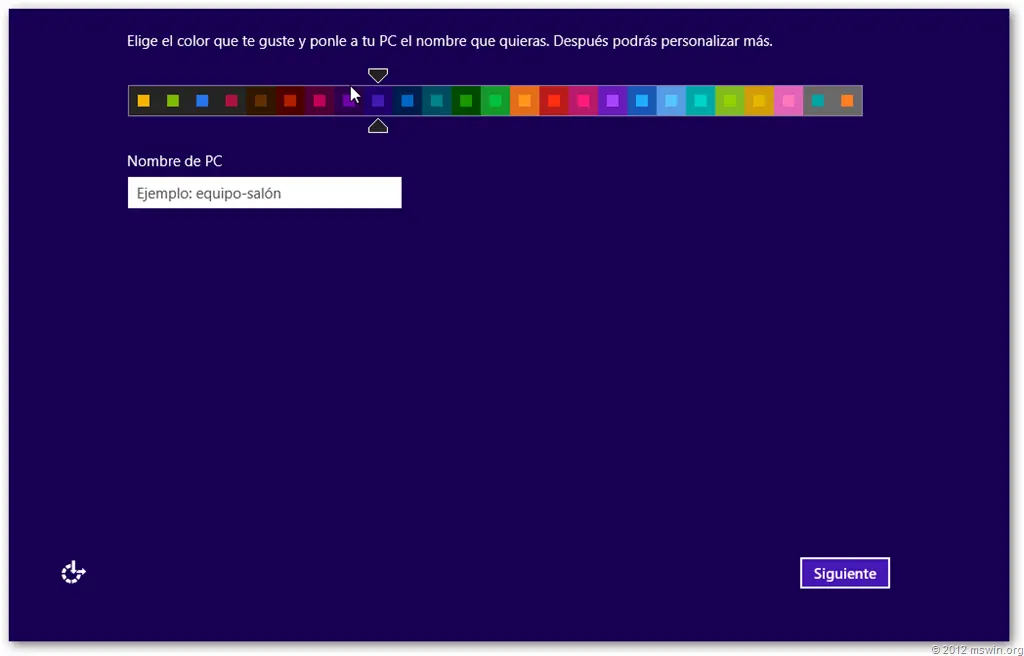Choose the lime-on-lime green color swatch

pos(729,101)
